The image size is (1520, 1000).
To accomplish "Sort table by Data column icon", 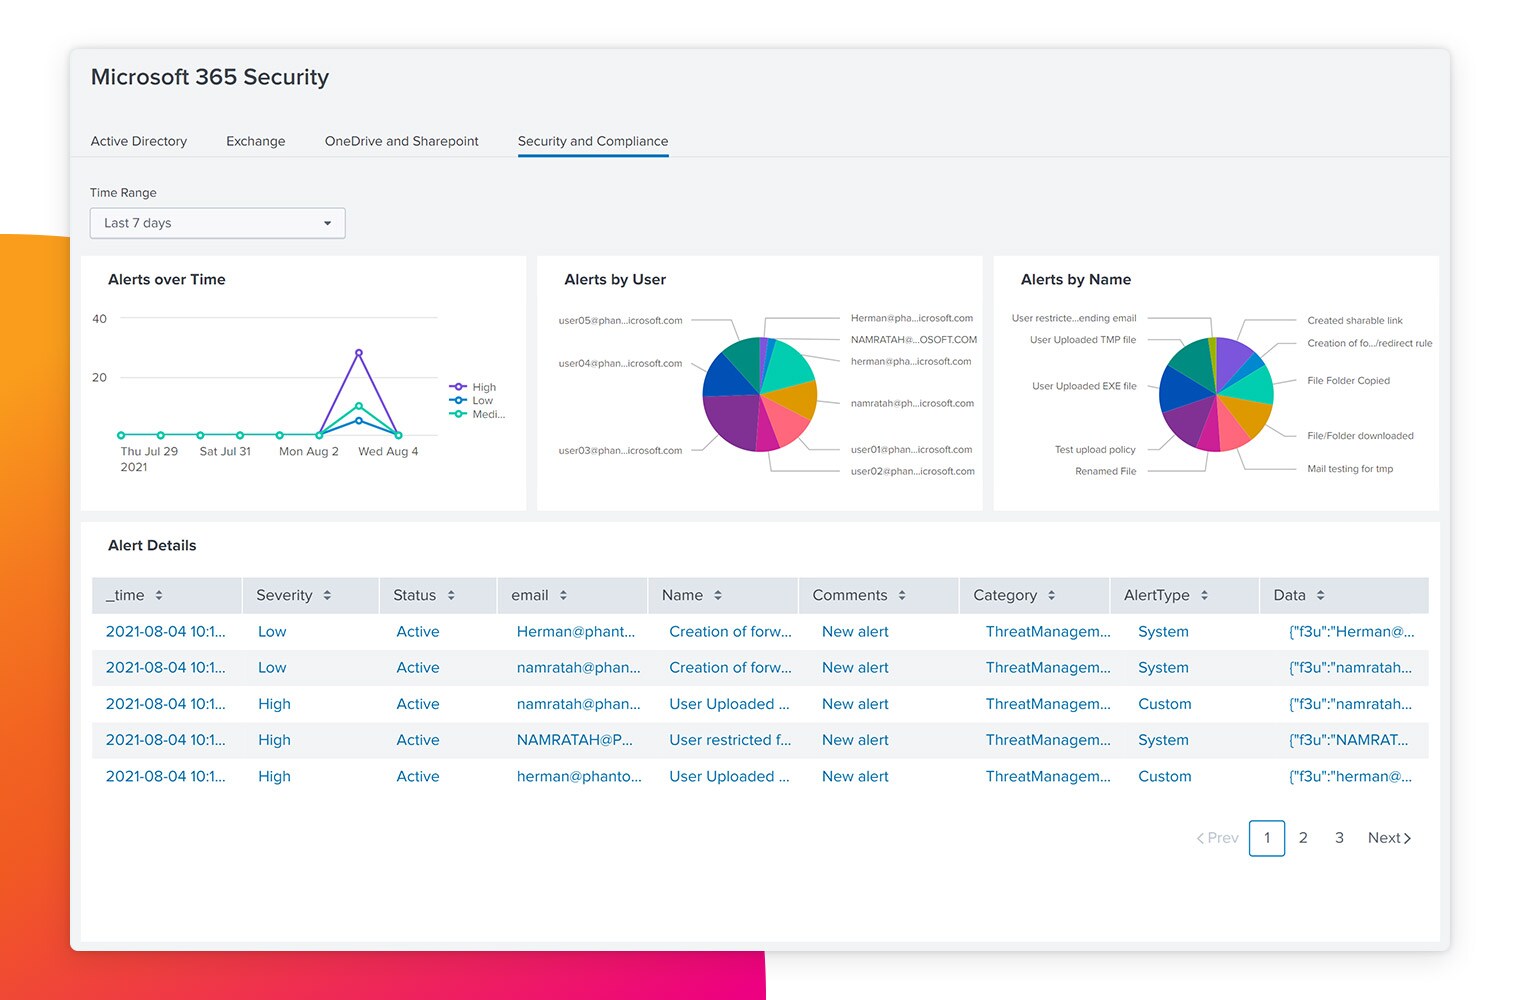I will click(1320, 595).
